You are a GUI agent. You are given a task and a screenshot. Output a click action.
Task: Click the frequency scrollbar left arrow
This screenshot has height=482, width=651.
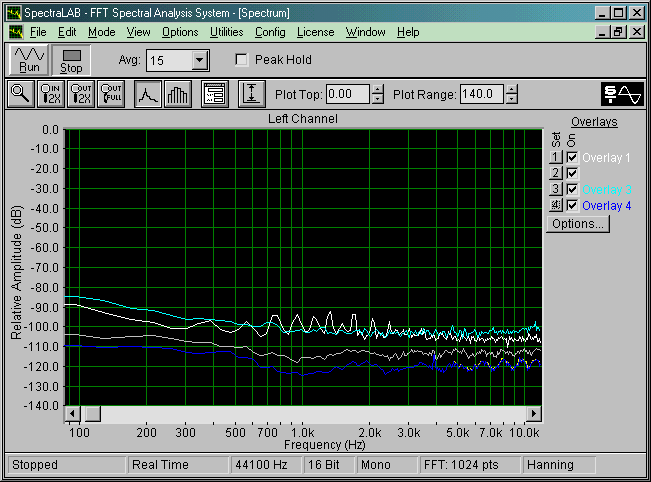pos(72,413)
